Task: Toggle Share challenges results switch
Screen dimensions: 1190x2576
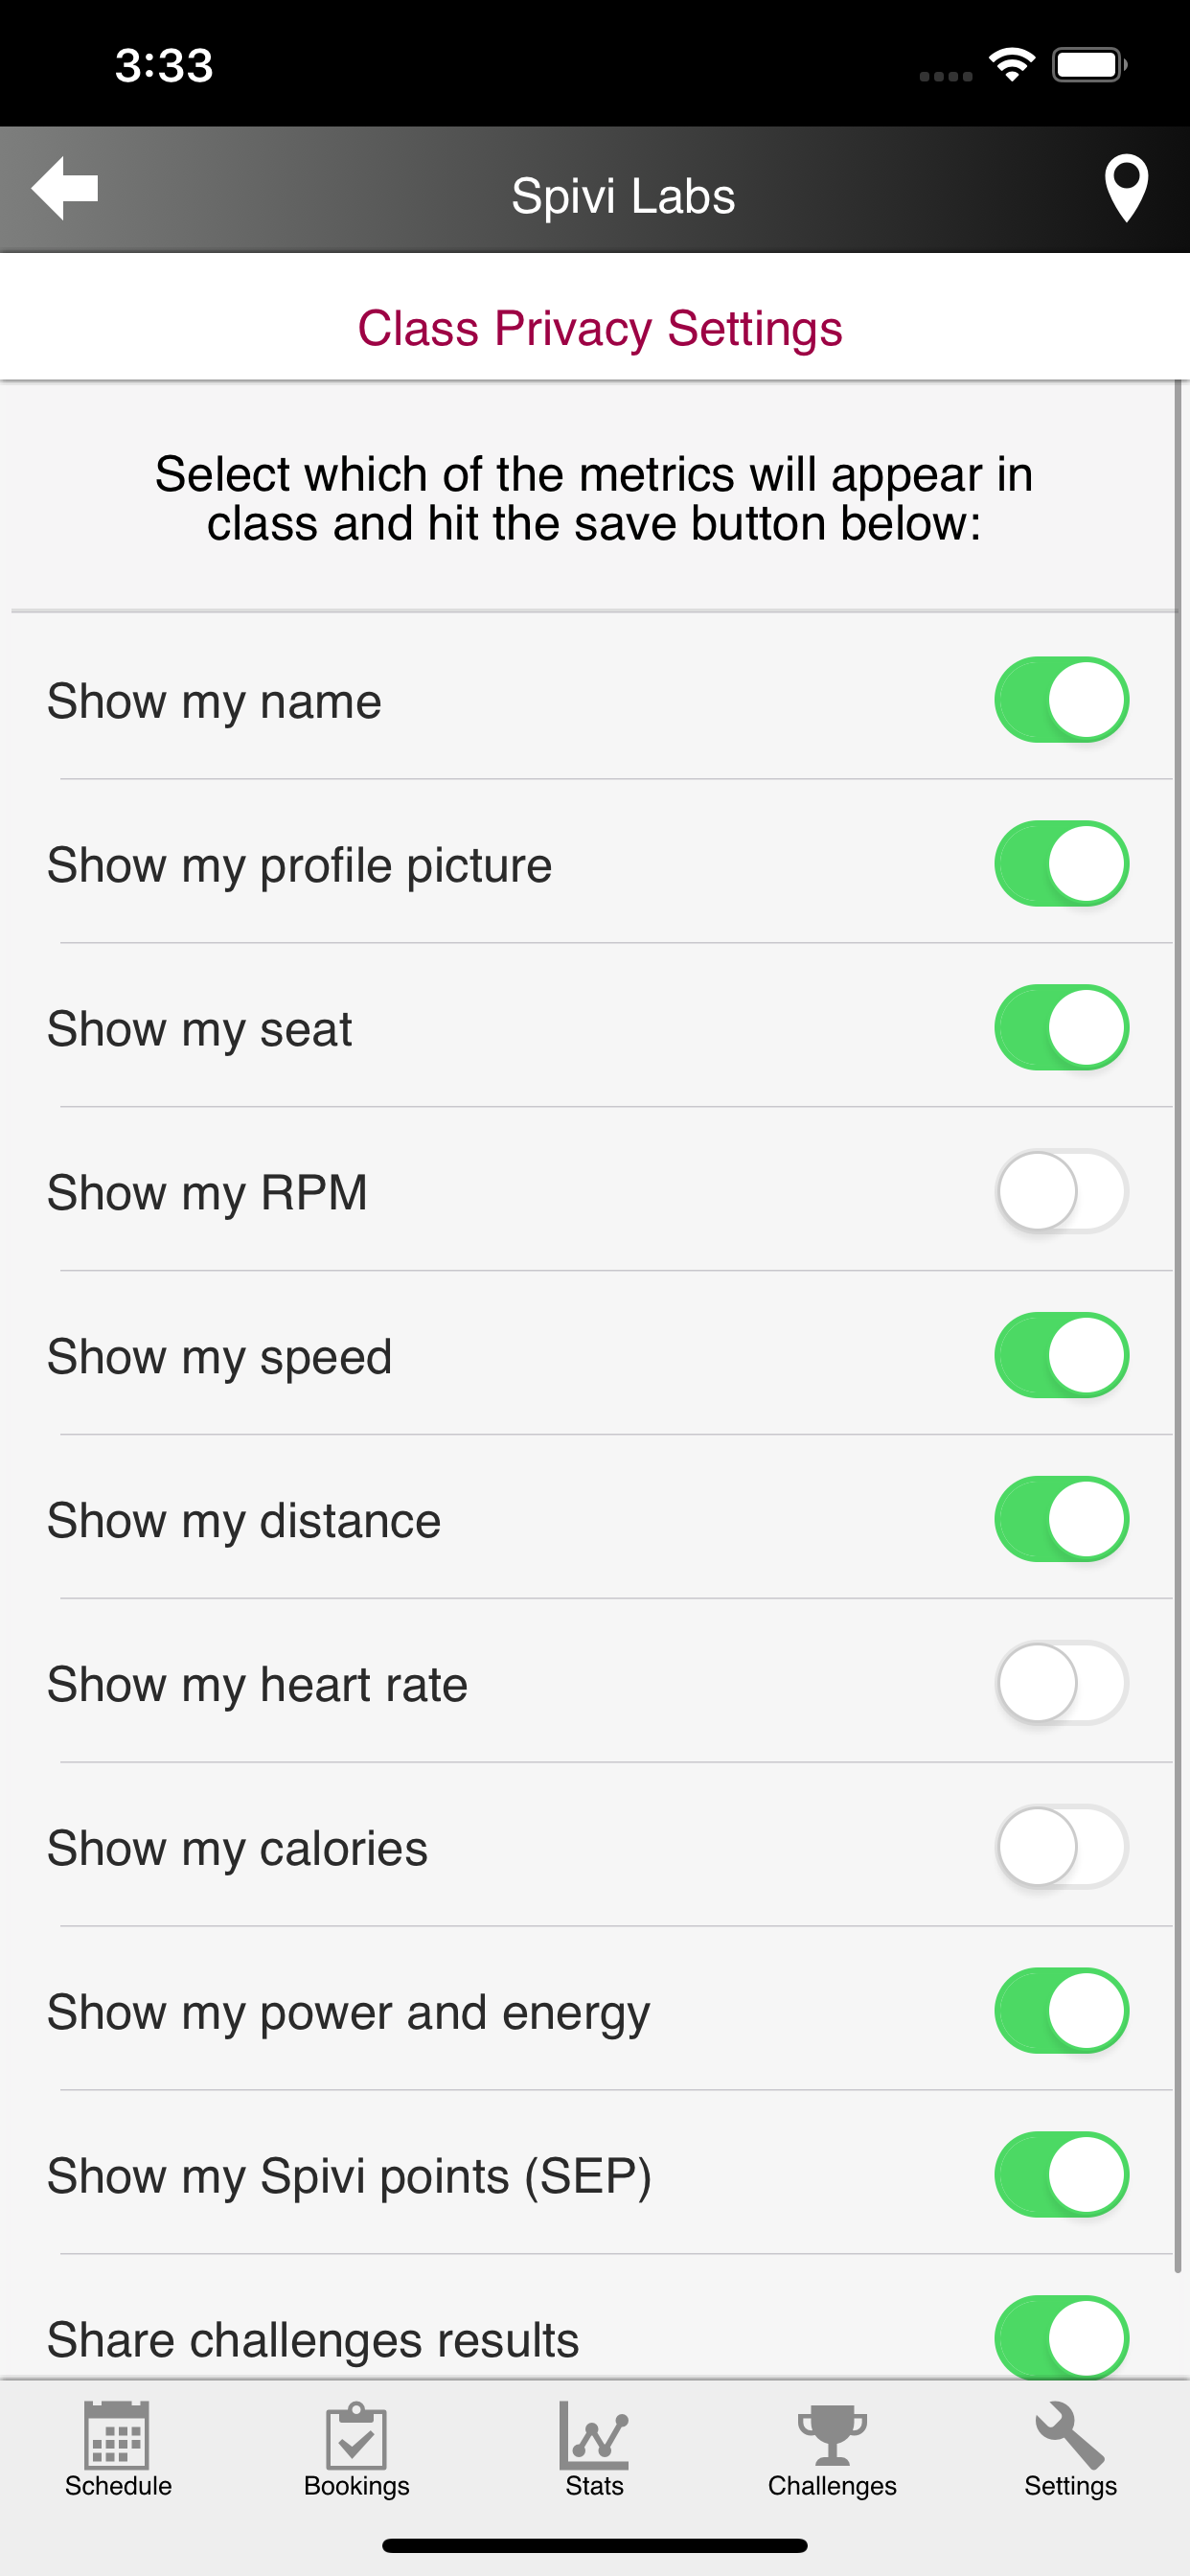Action: coord(1061,2337)
